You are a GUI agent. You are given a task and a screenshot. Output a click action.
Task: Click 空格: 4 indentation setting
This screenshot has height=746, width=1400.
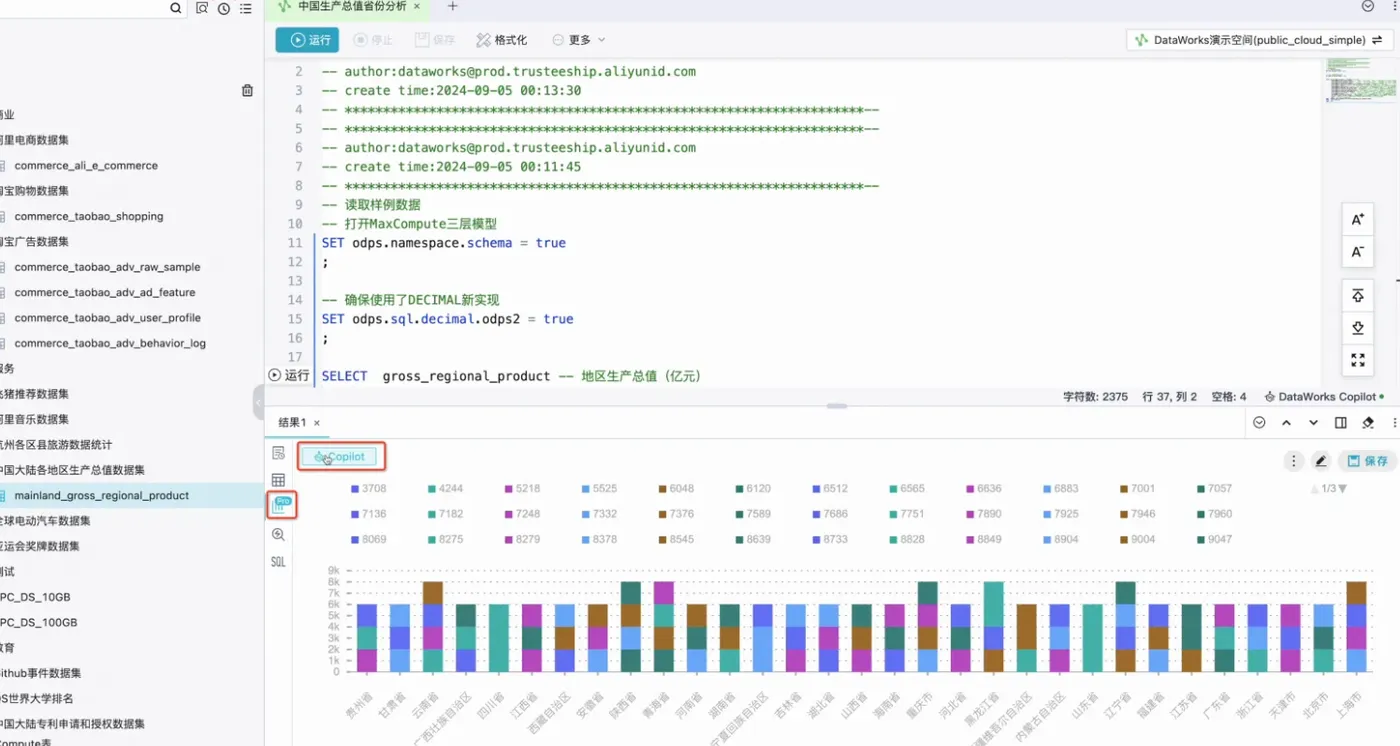(x=1229, y=397)
